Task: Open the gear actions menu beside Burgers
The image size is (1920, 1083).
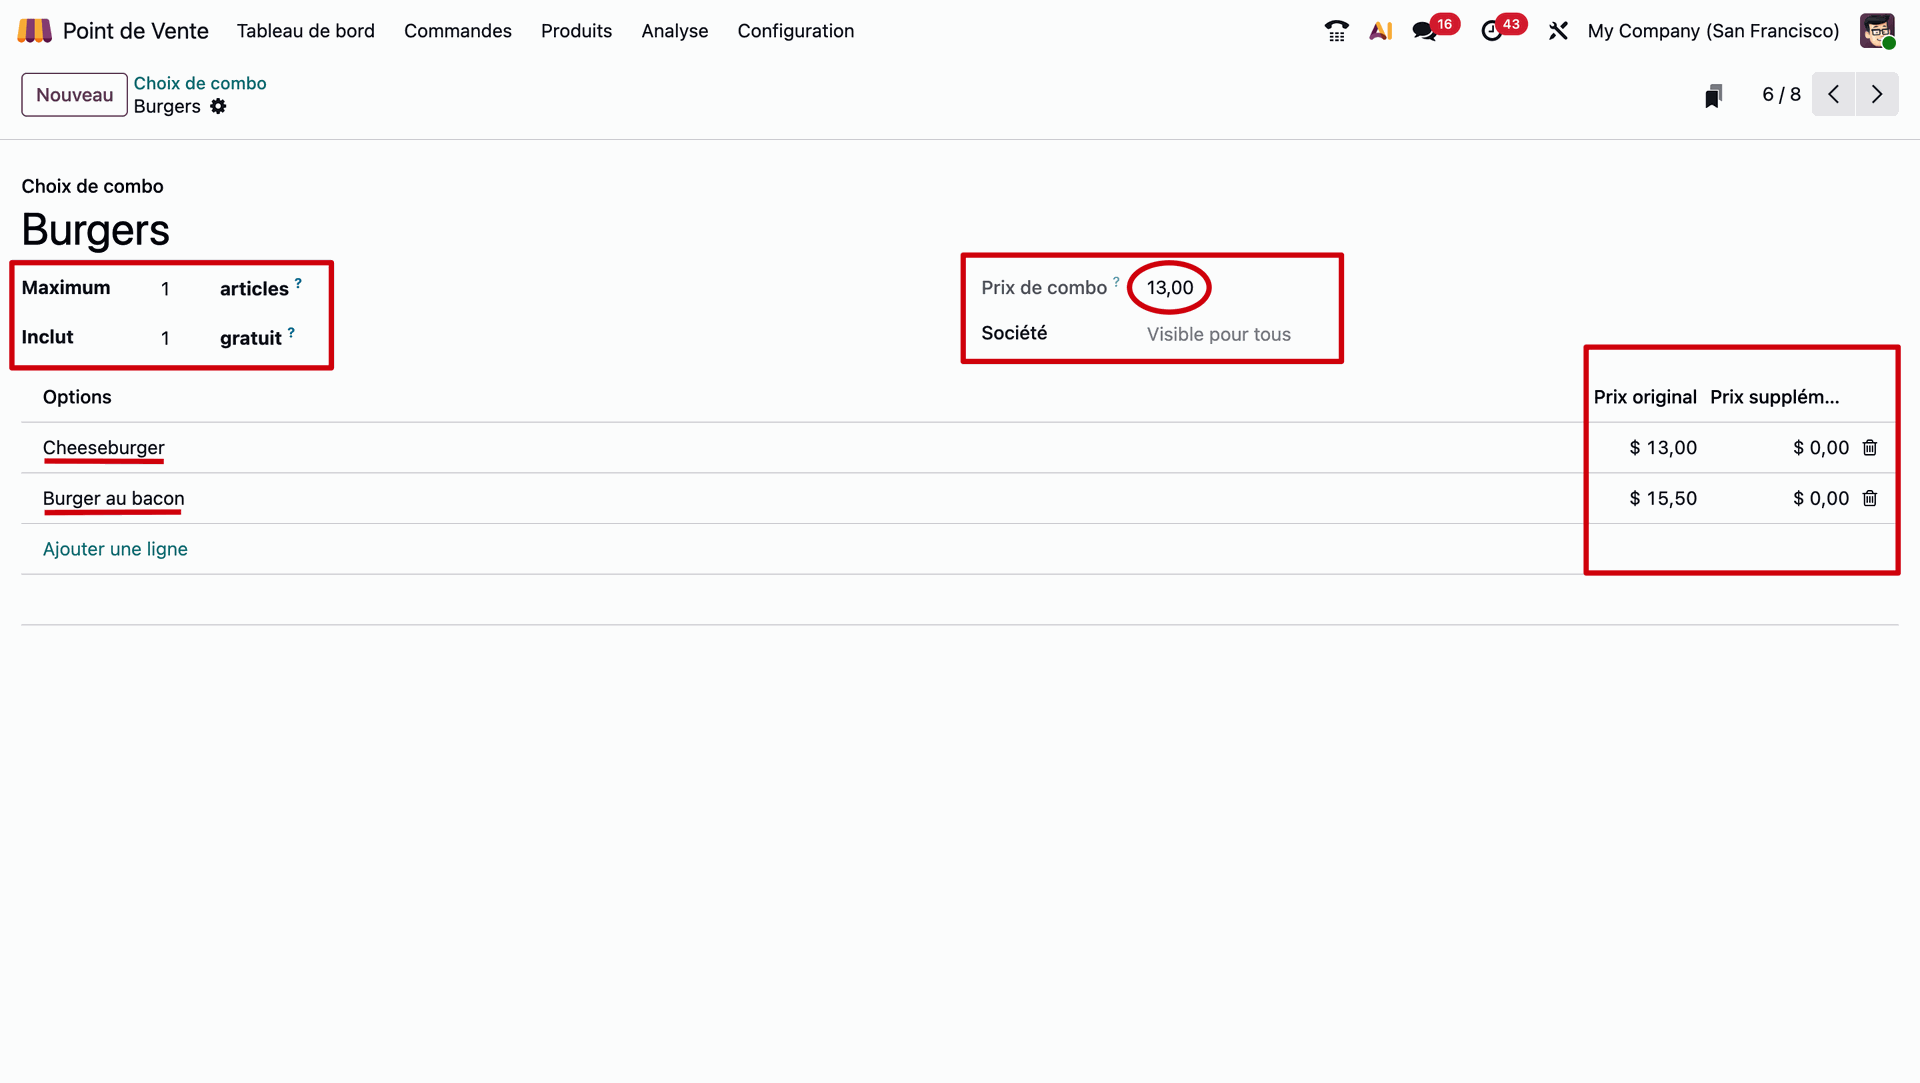Action: point(218,107)
